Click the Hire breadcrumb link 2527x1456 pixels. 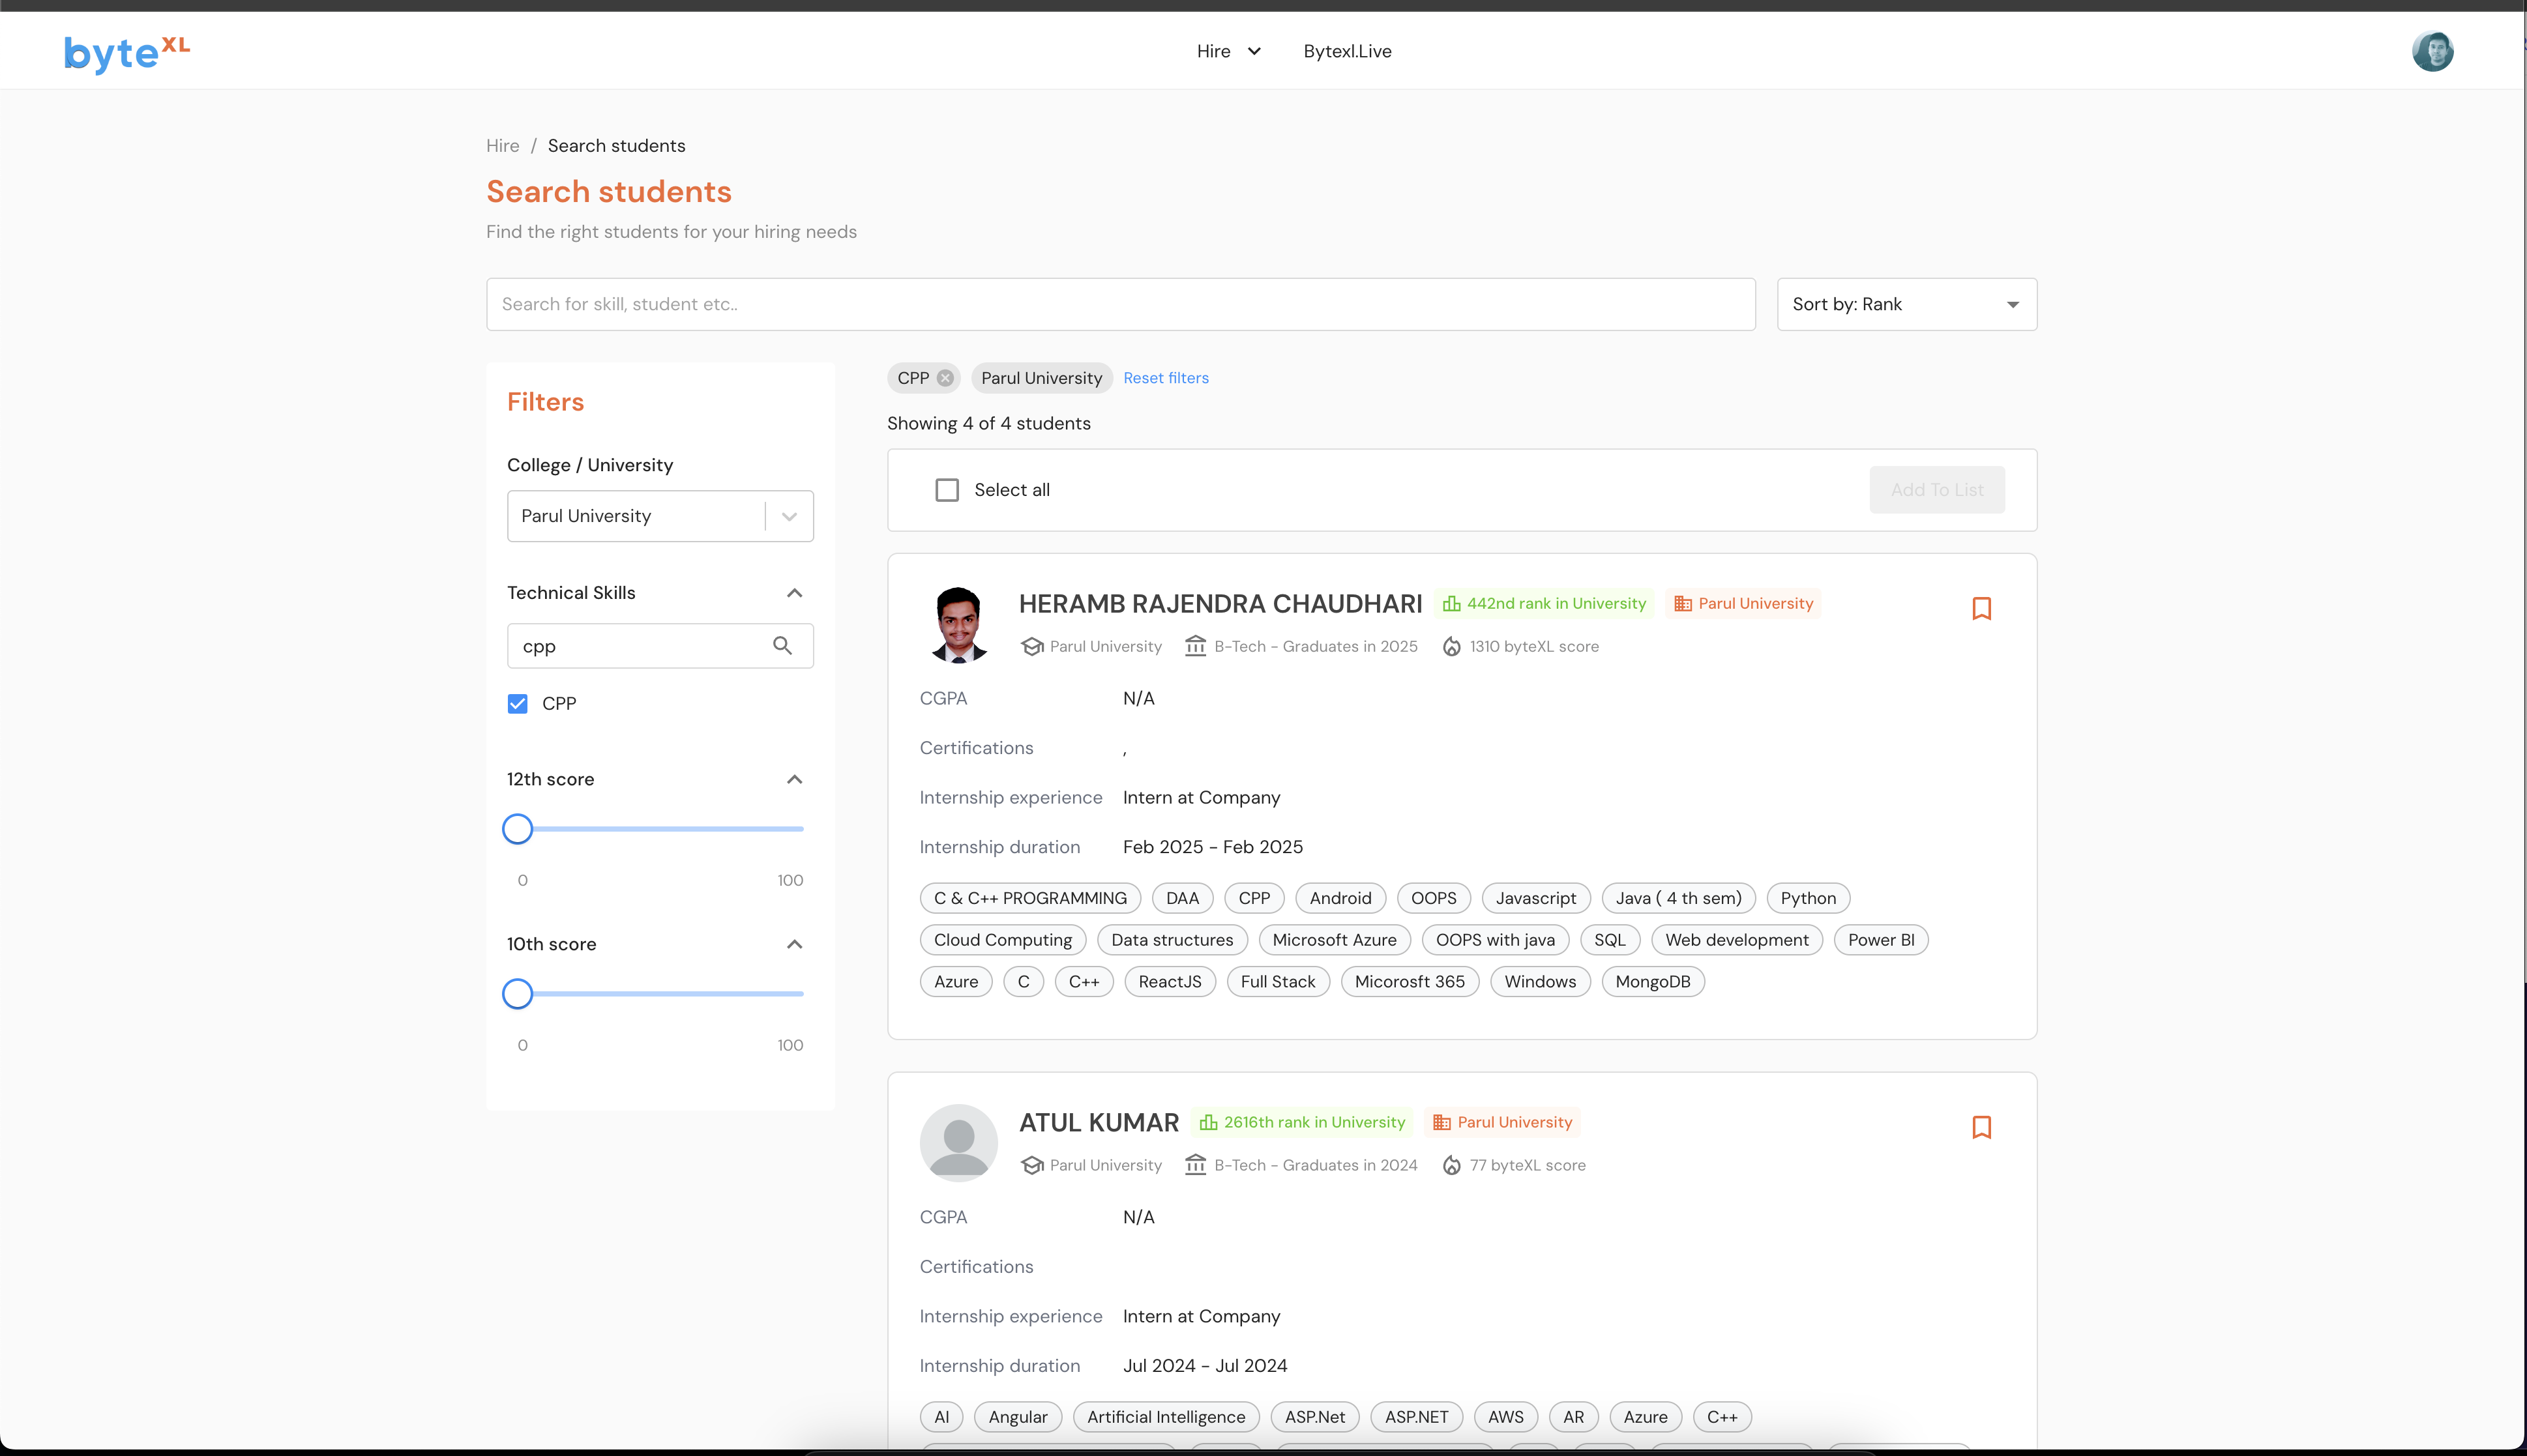(x=502, y=146)
